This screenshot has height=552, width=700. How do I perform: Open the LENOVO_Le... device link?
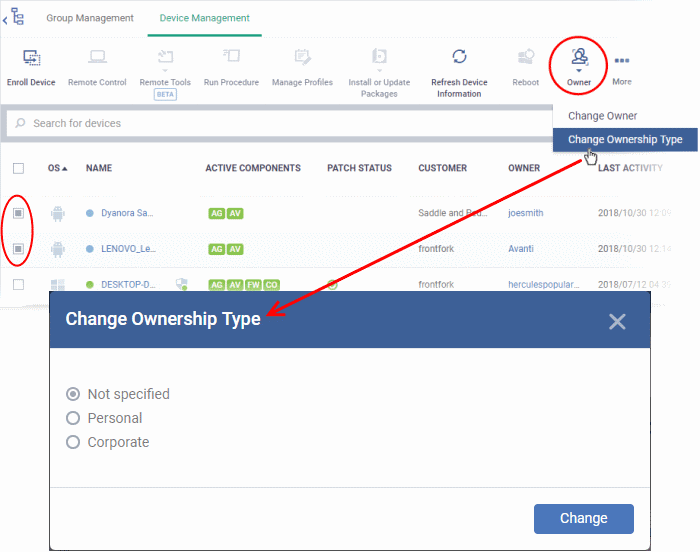tap(129, 249)
